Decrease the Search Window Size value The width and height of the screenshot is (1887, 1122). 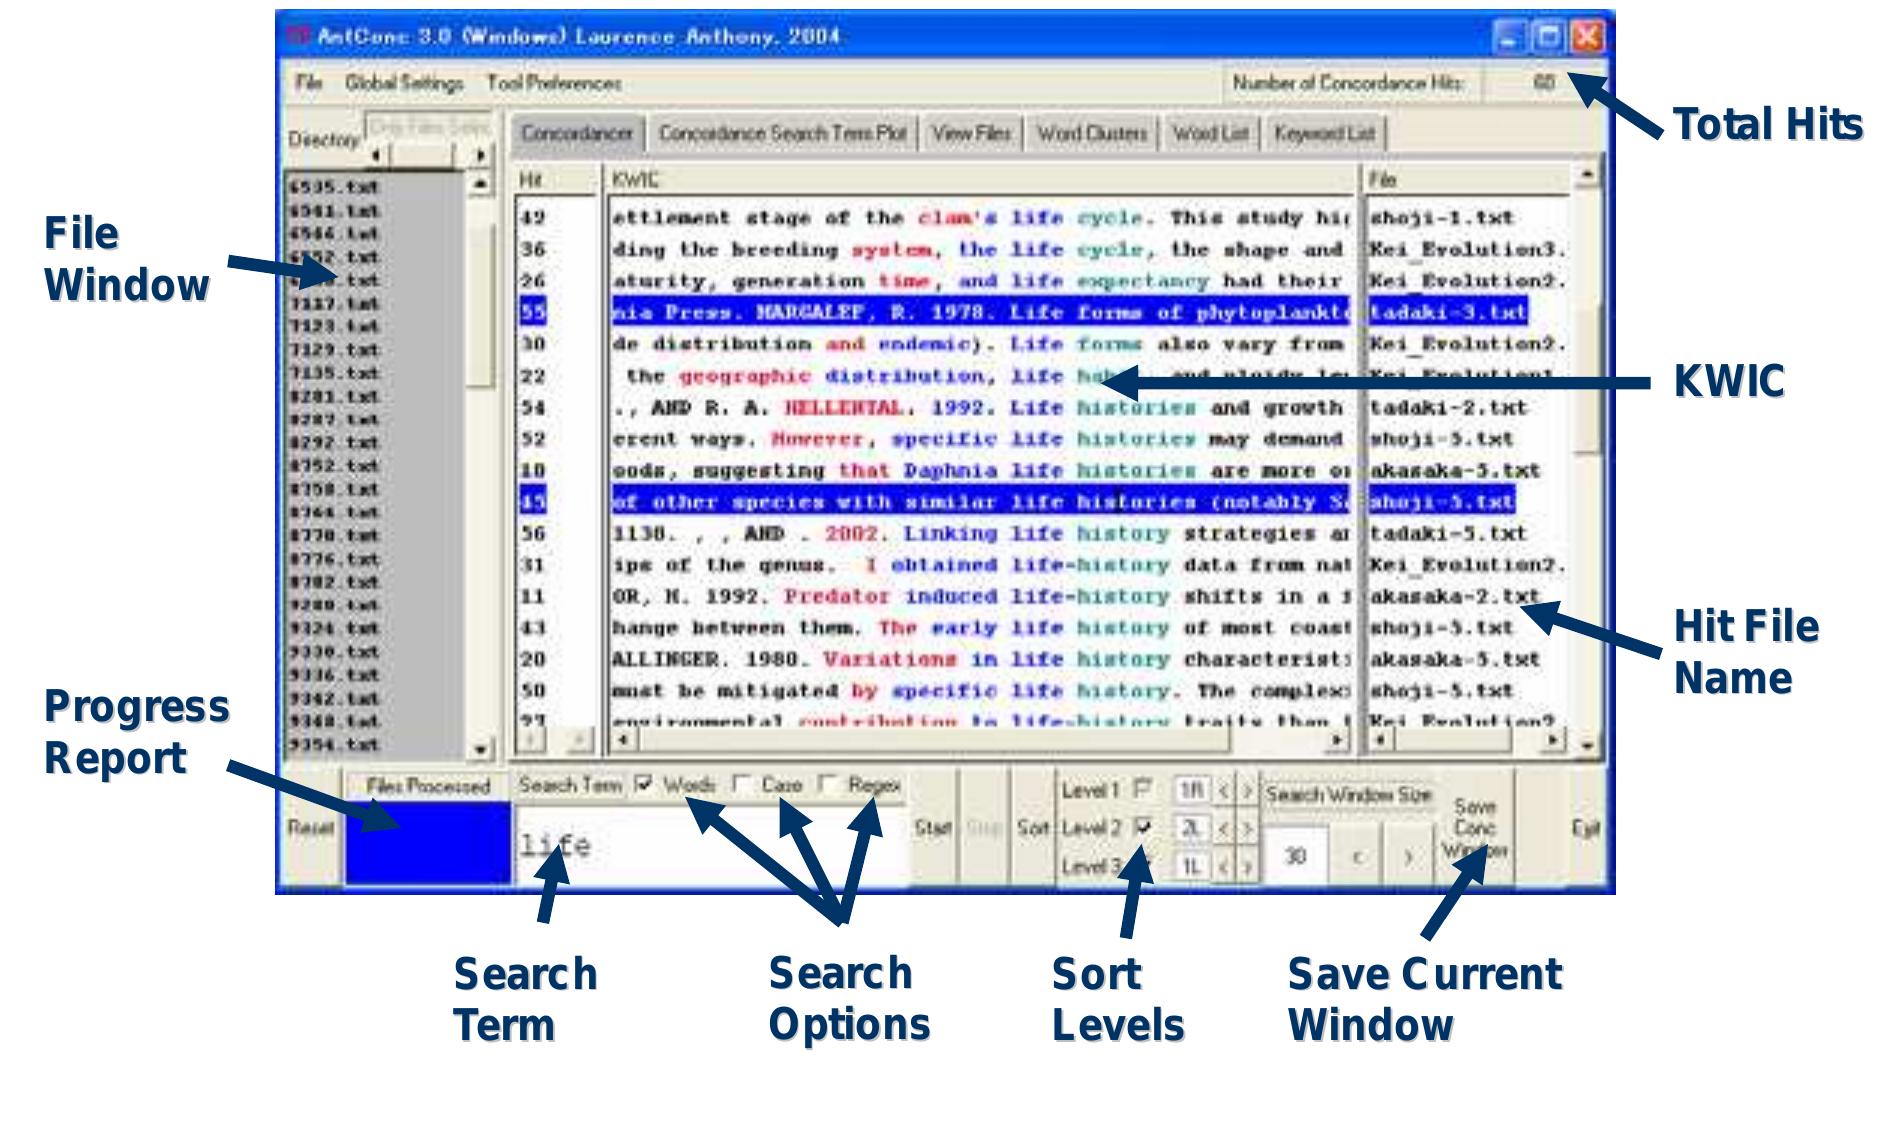1357,857
